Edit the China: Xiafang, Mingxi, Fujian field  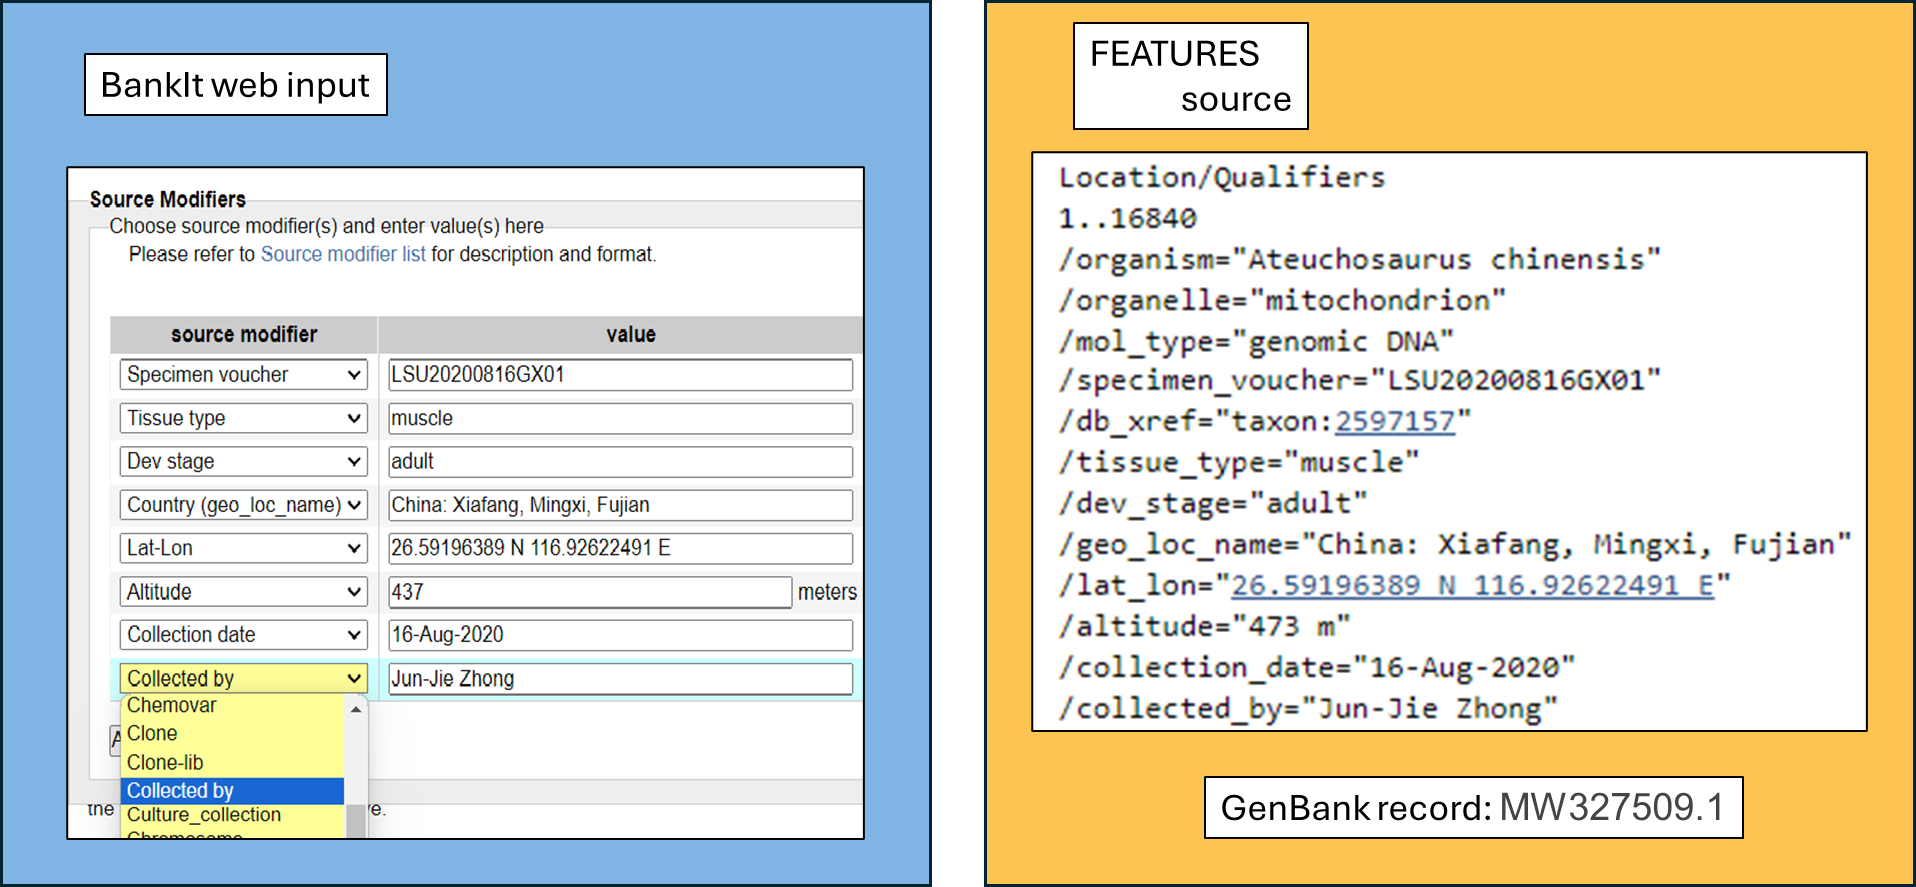click(620, 505)
